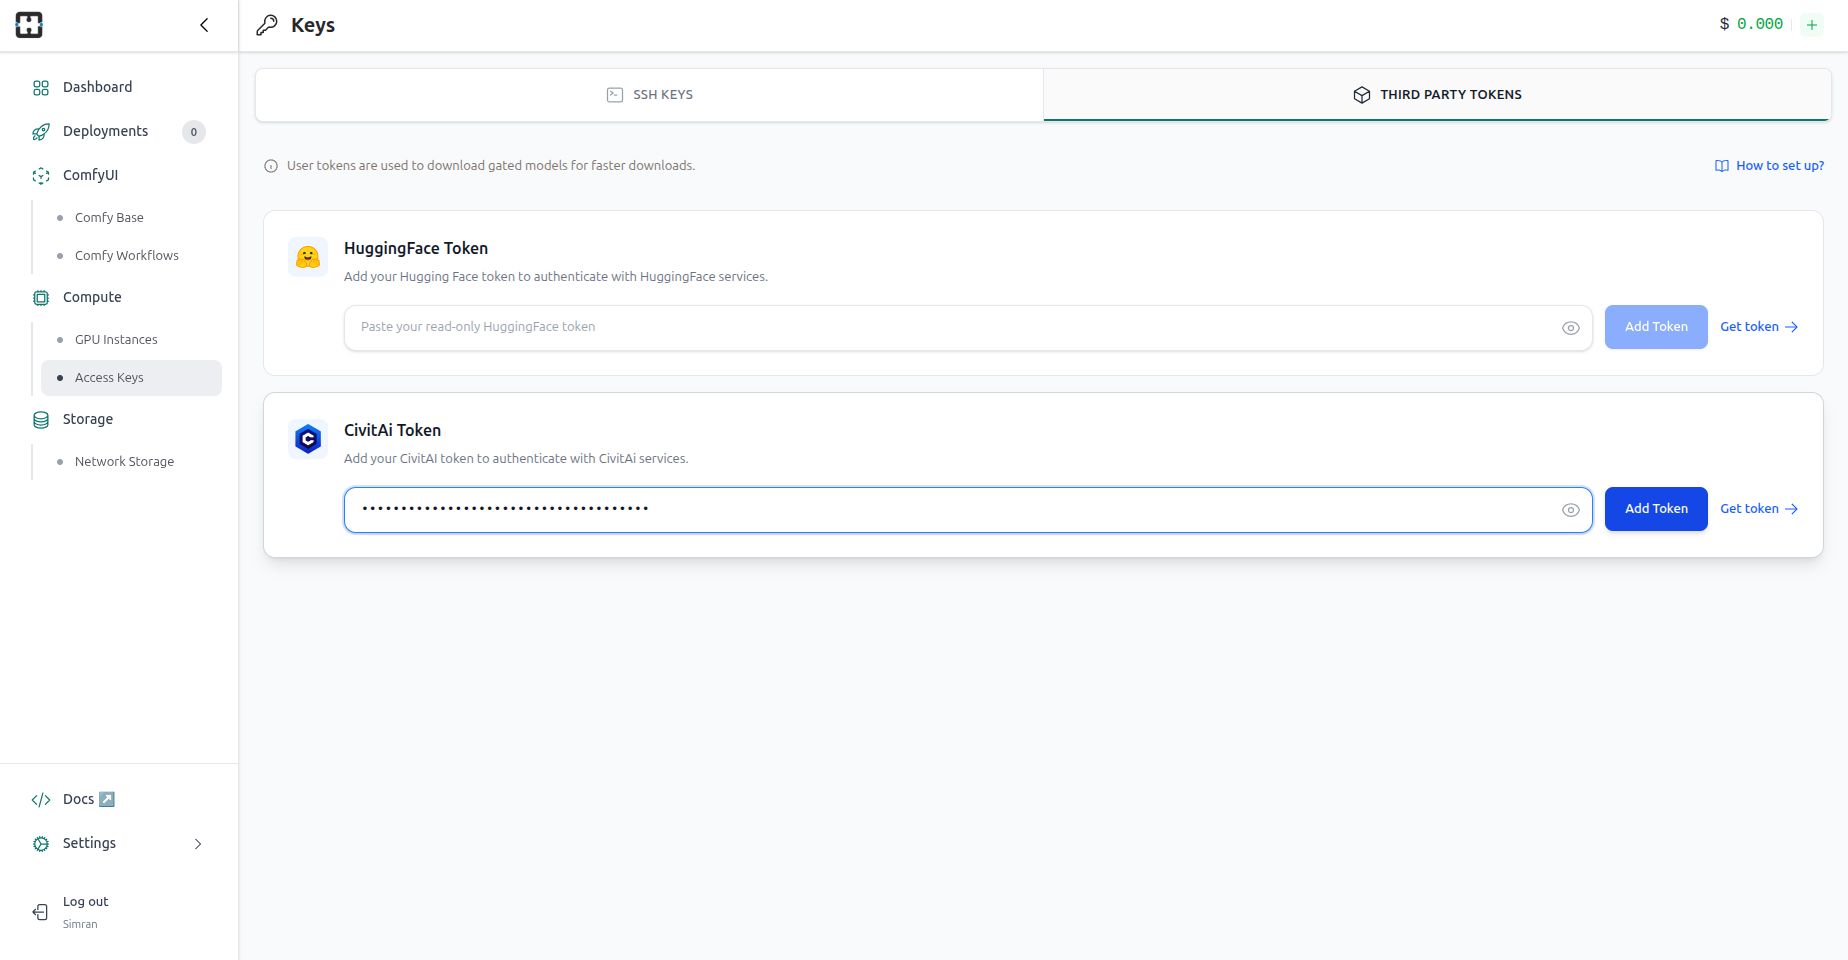Click the Deployments rocket icon

point(41,132)
